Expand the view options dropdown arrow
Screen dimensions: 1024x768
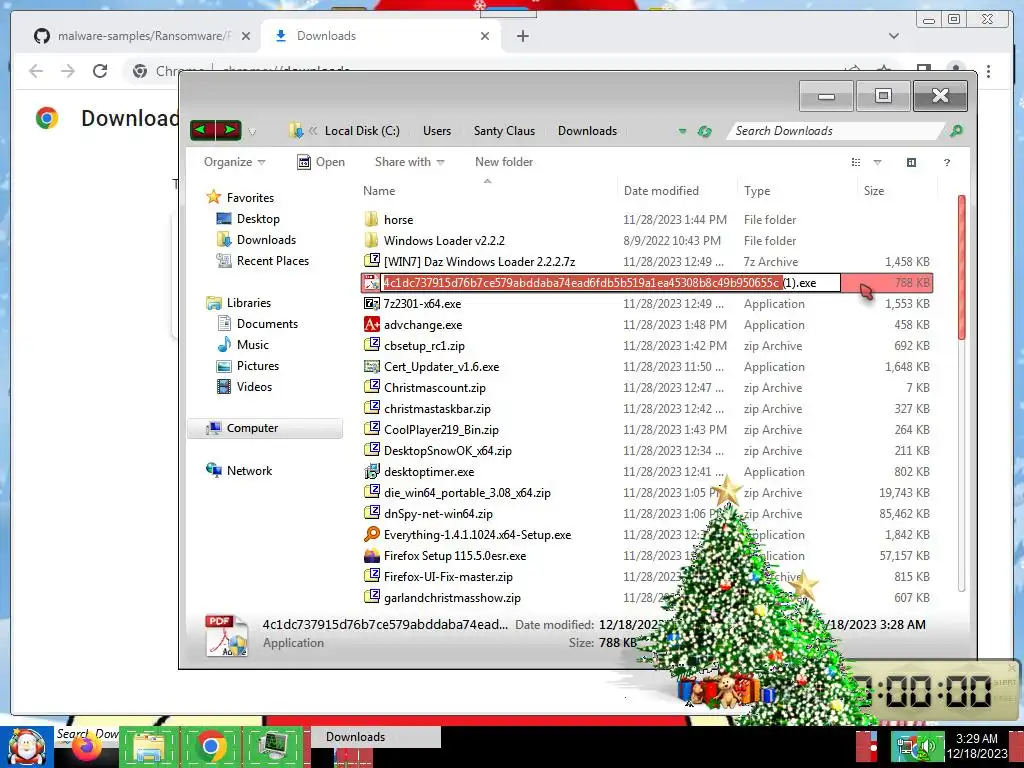877,162
